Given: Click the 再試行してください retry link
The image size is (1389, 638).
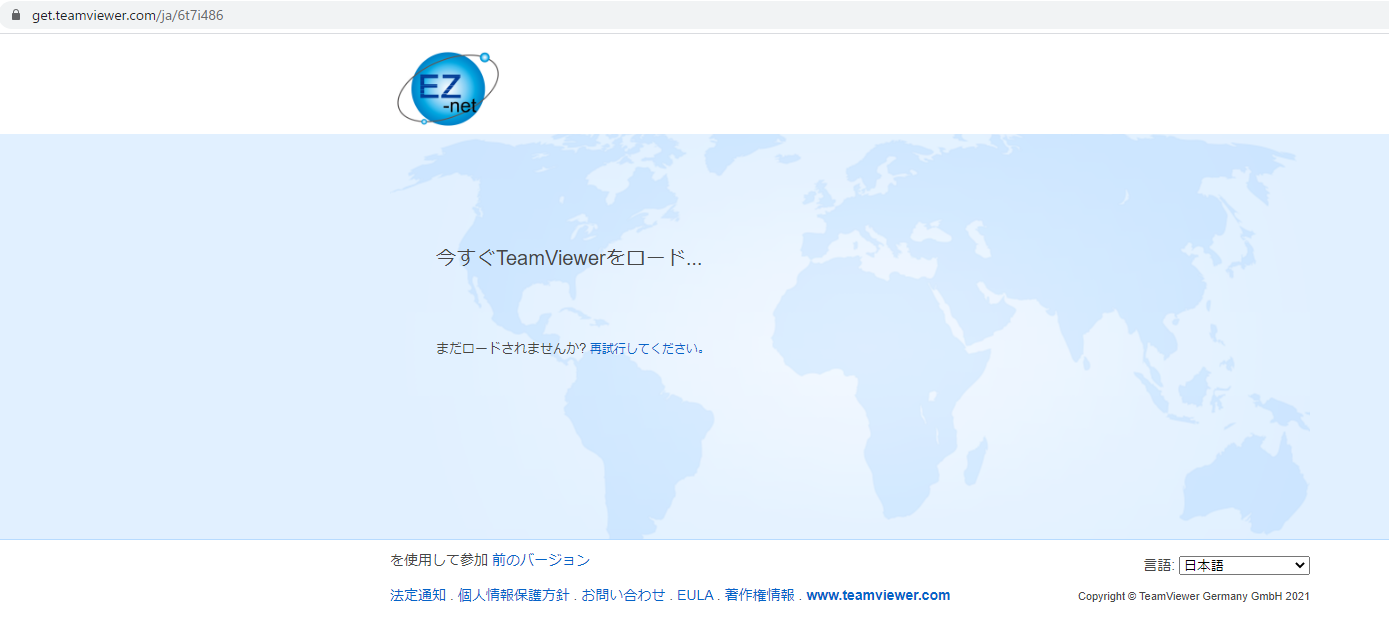Looking at the screenshot, I should click(x=647, y=349).
